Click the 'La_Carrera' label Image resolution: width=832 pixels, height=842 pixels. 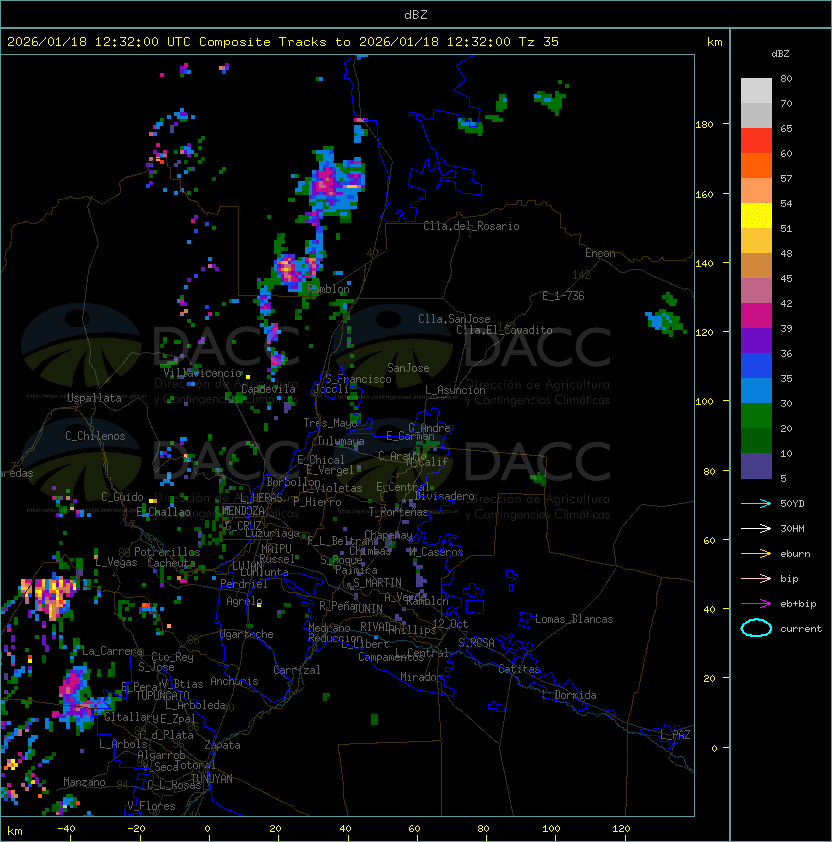tap(112, 651)
